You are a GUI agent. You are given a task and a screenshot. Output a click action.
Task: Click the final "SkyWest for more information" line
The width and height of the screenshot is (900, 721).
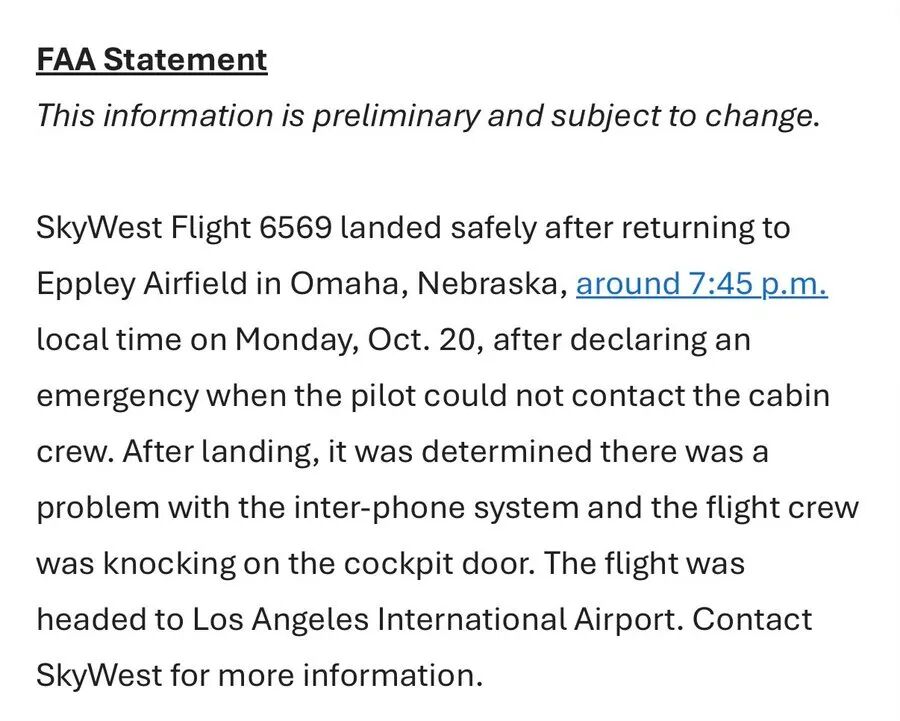(x=259, y=675)
